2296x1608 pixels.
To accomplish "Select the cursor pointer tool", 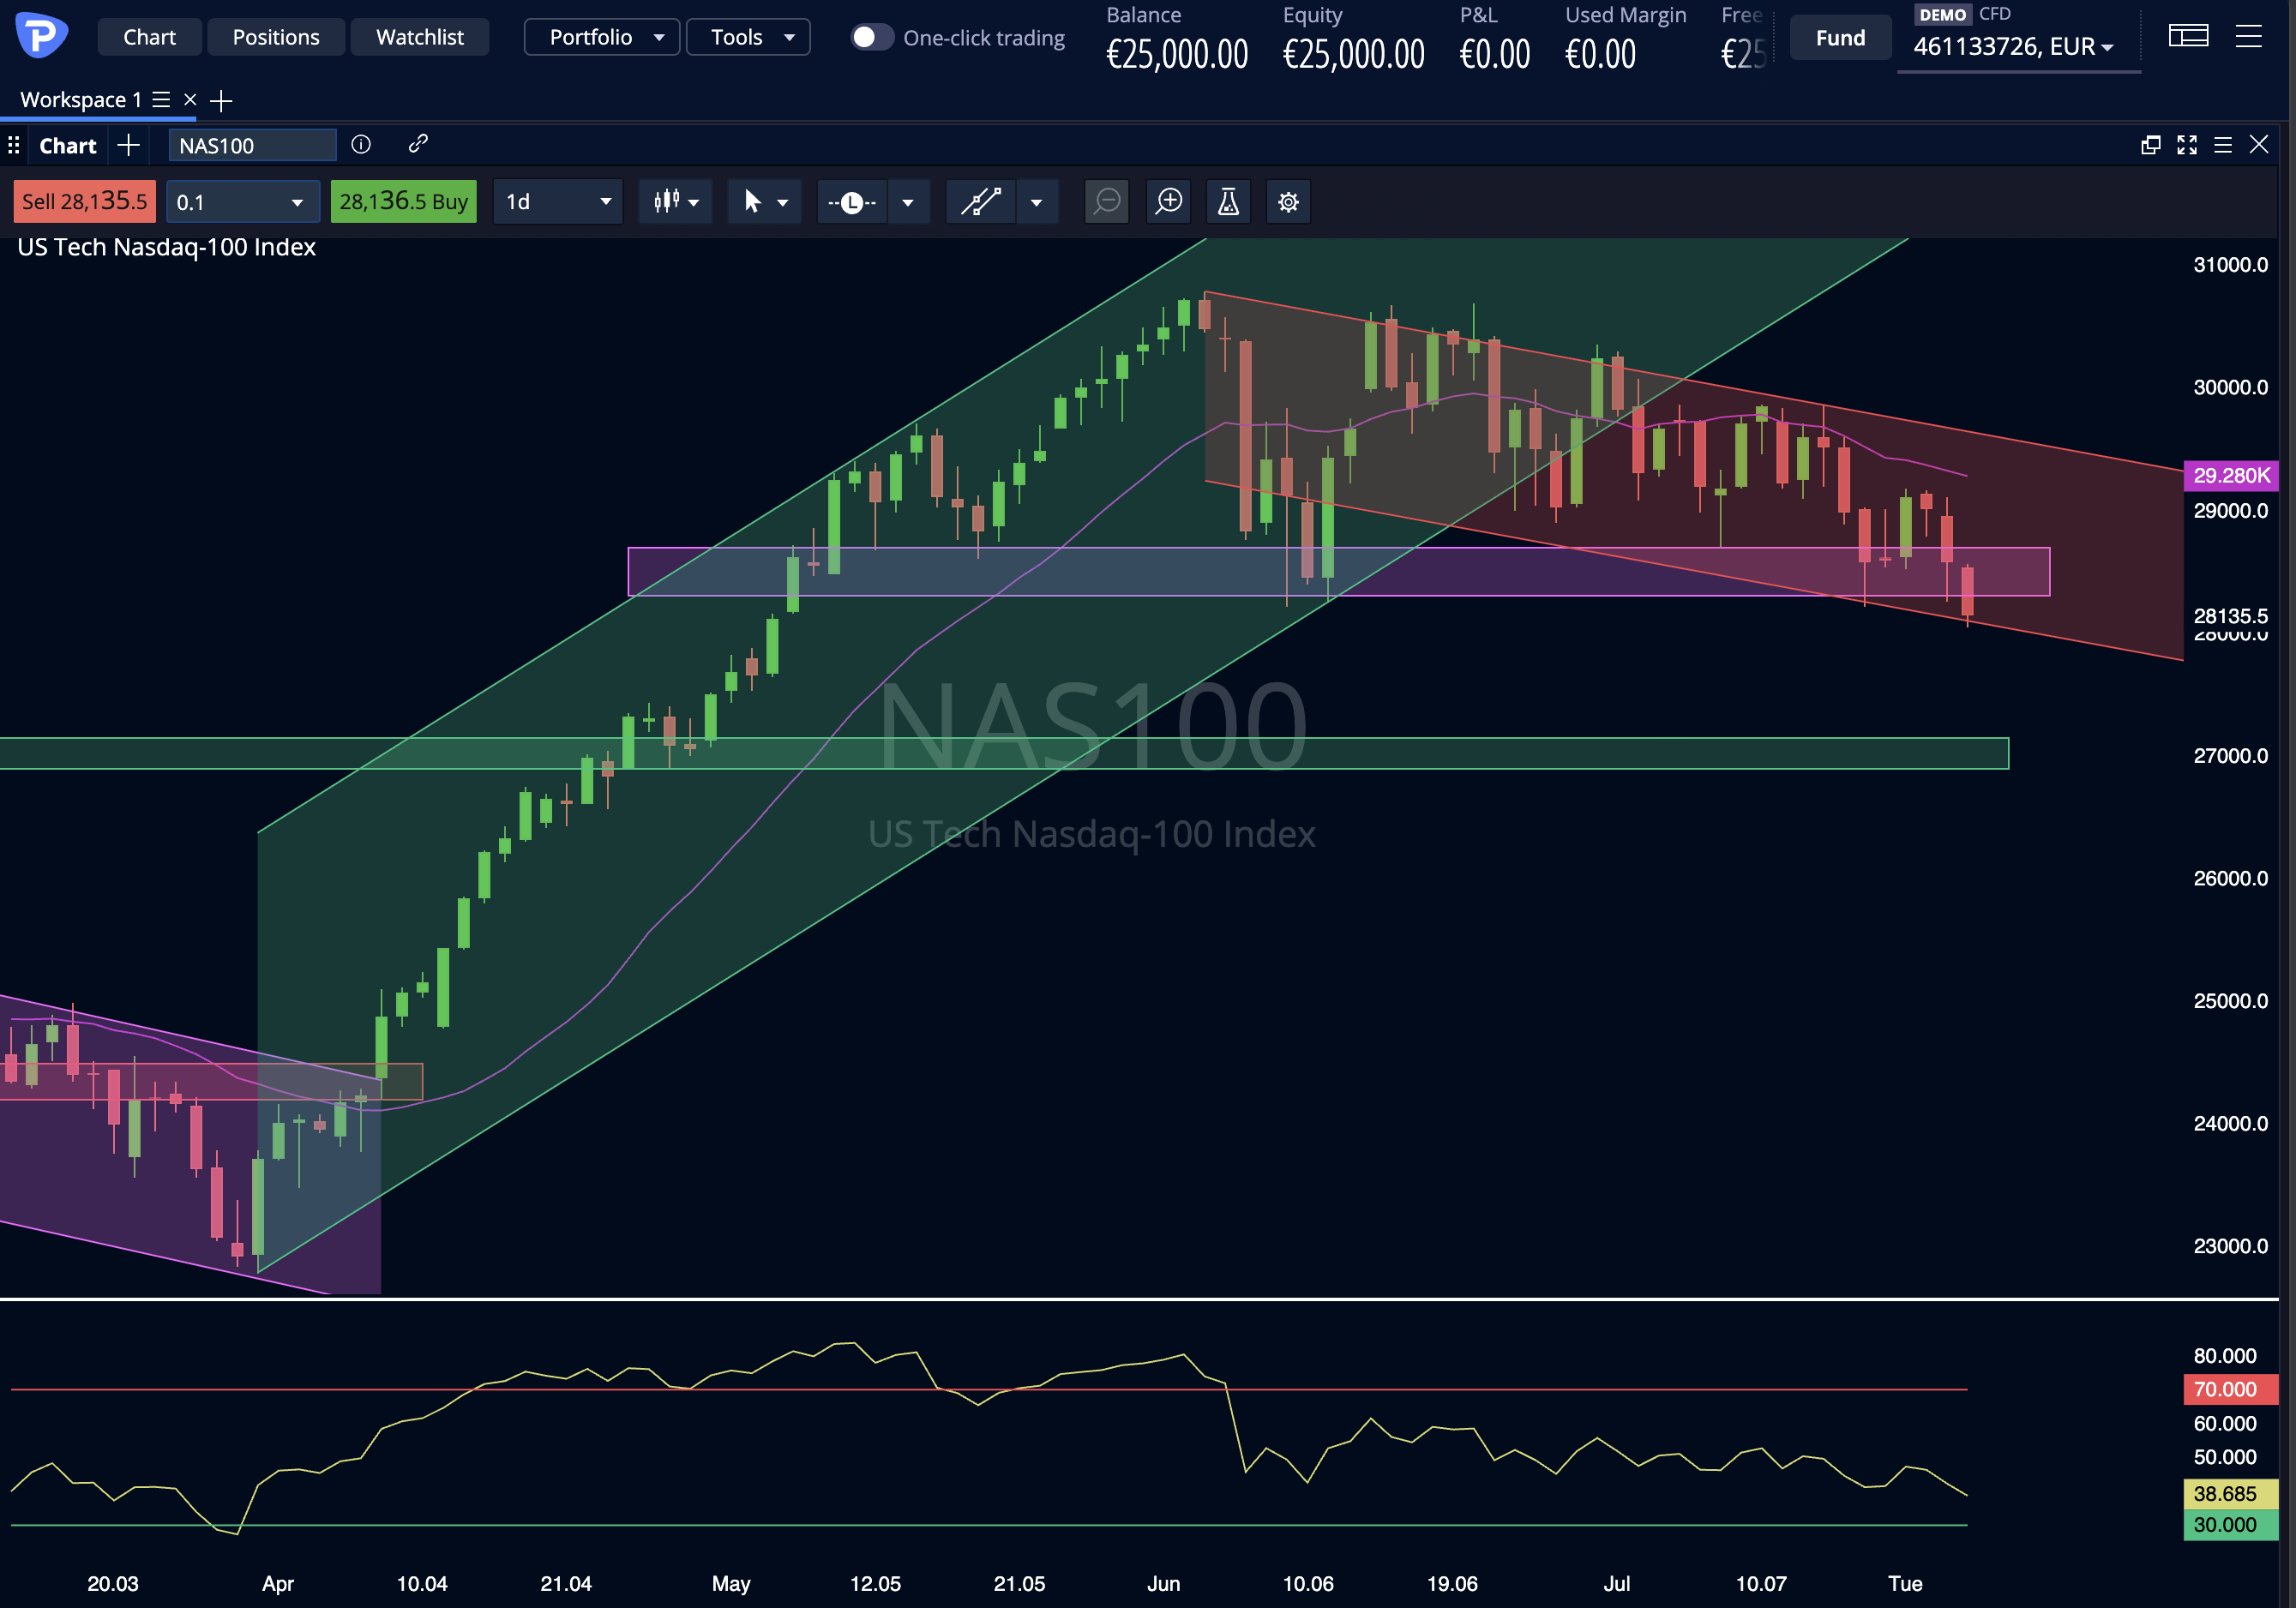I will pyautogui.click(x=751, y=201).
